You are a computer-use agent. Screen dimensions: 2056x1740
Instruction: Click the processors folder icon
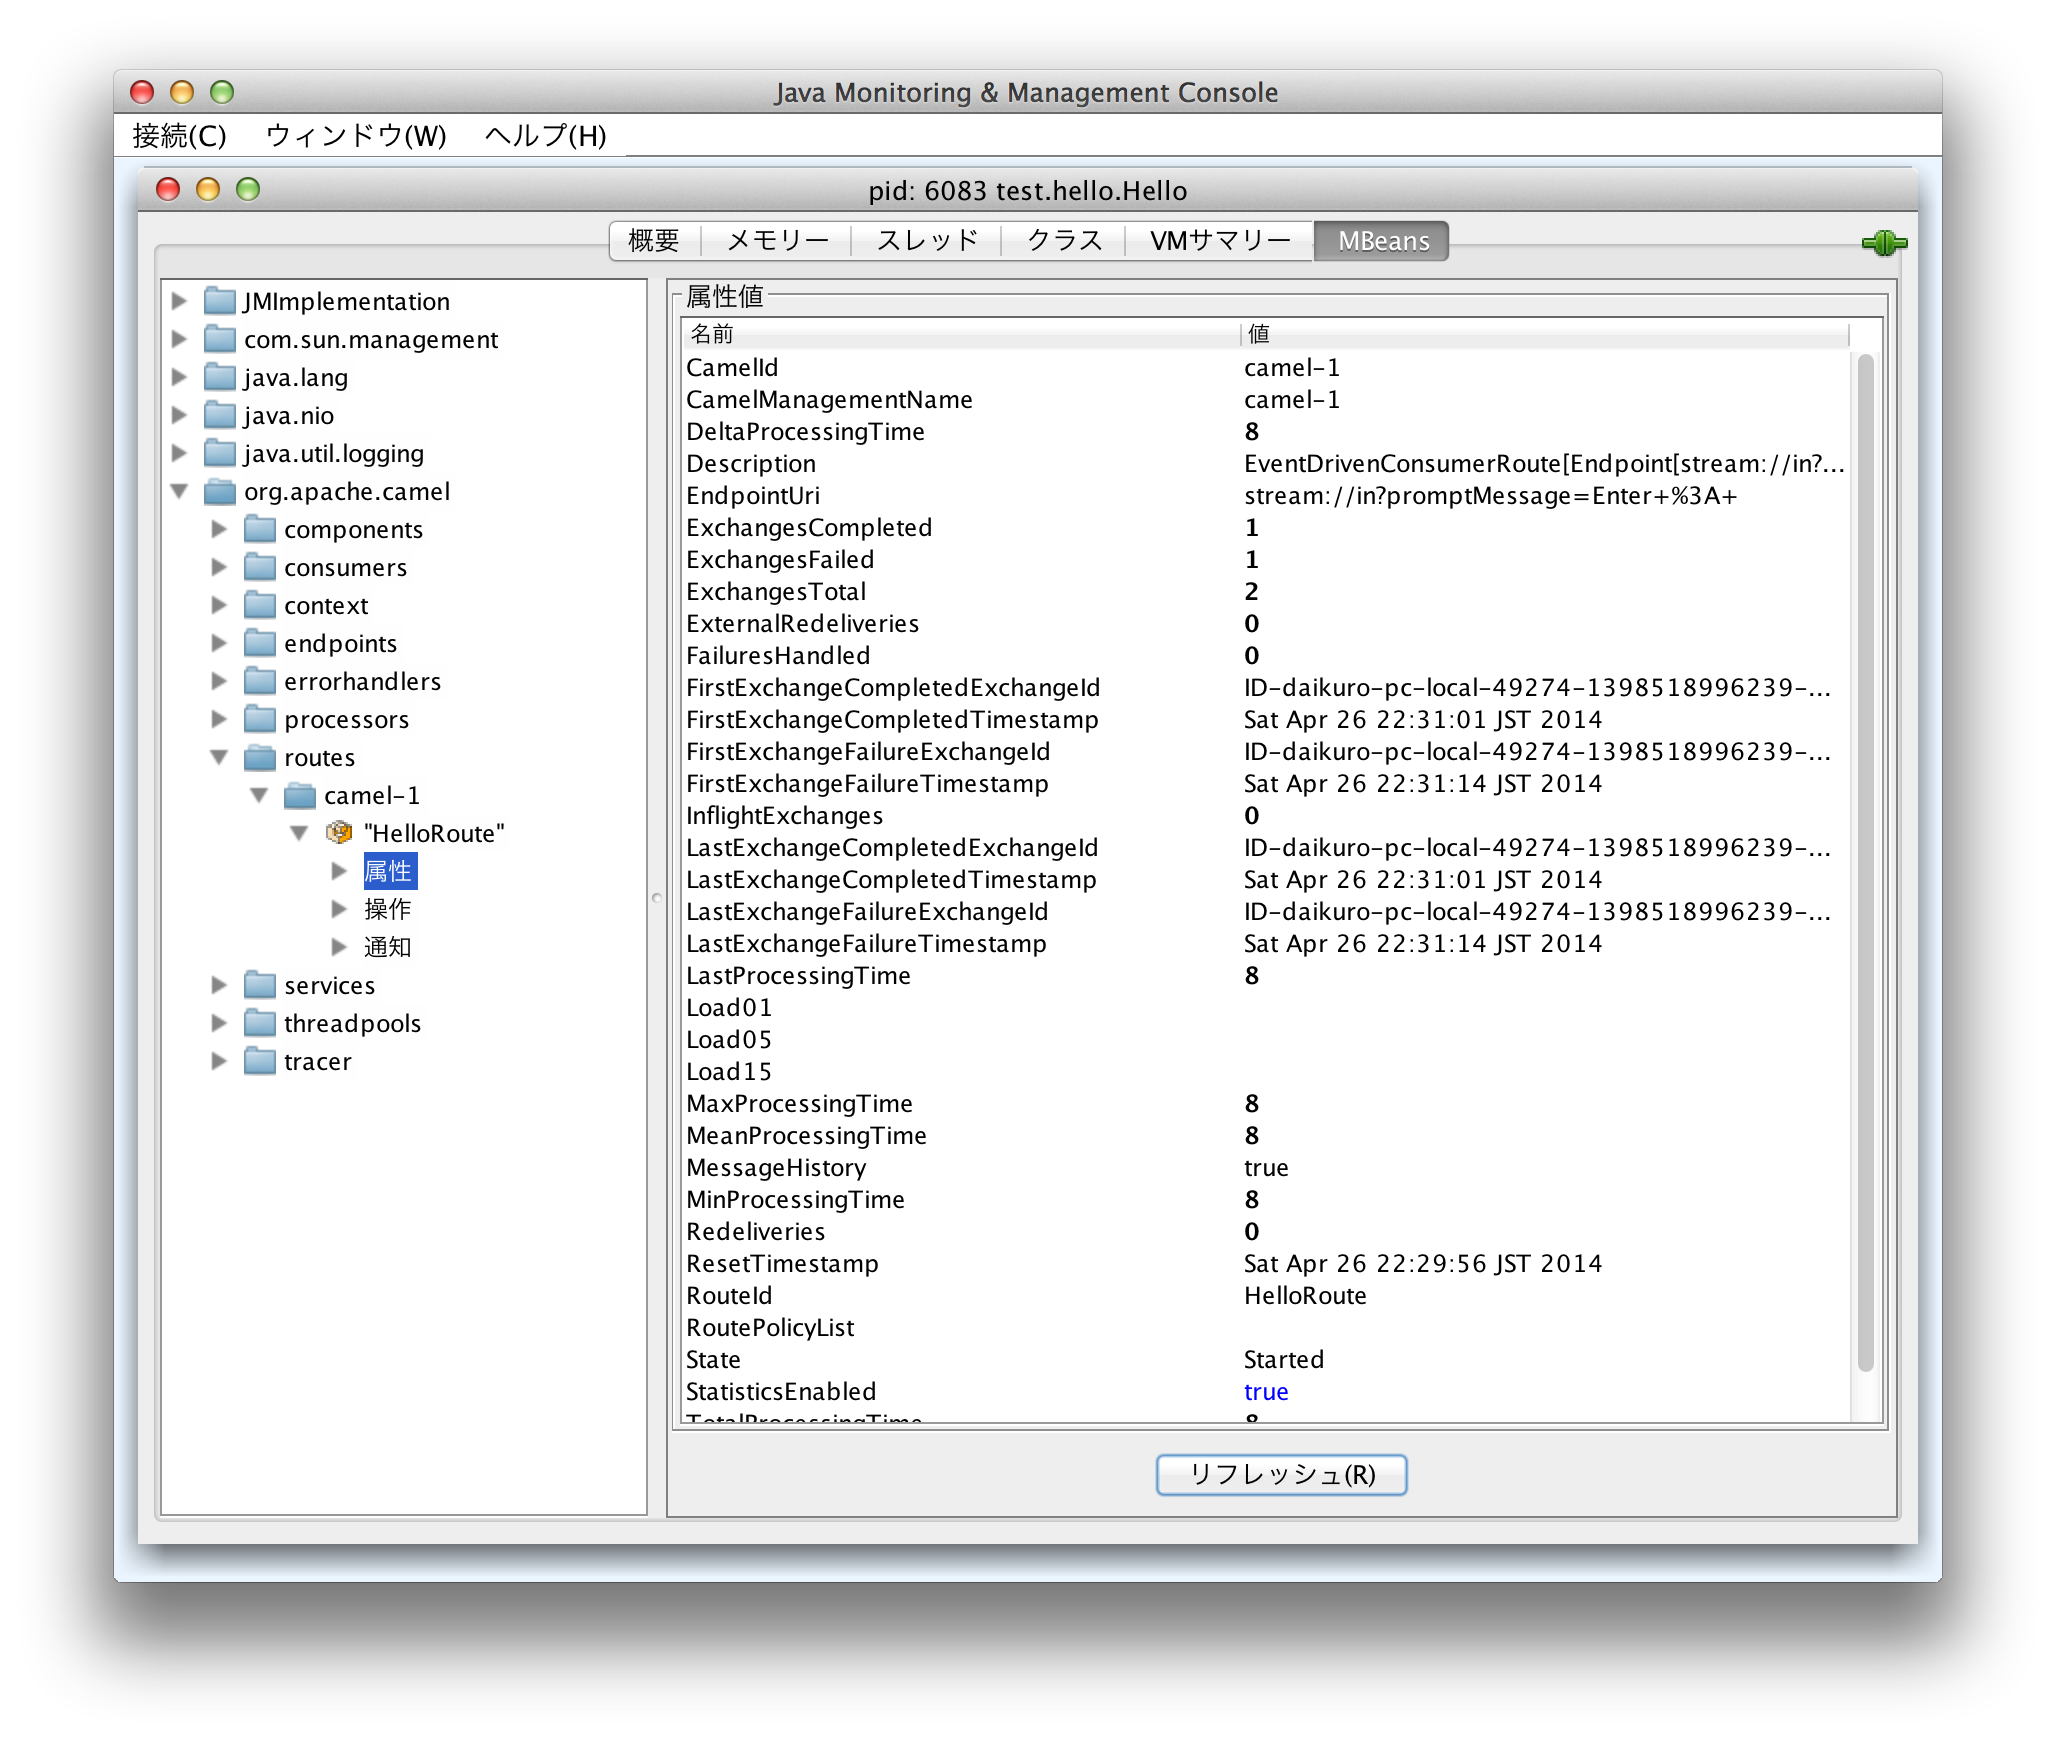tap(260, 719)
